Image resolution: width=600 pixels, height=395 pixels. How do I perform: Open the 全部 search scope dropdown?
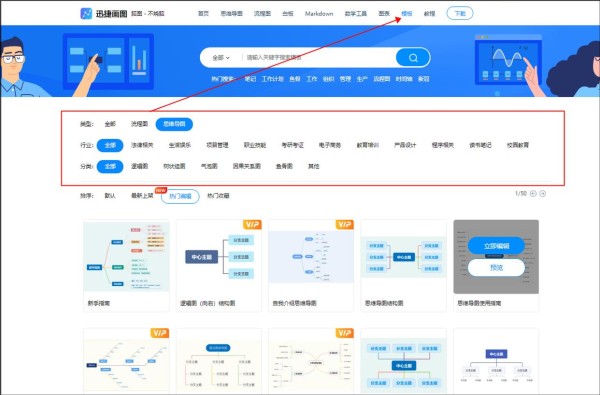click(221, 58)
